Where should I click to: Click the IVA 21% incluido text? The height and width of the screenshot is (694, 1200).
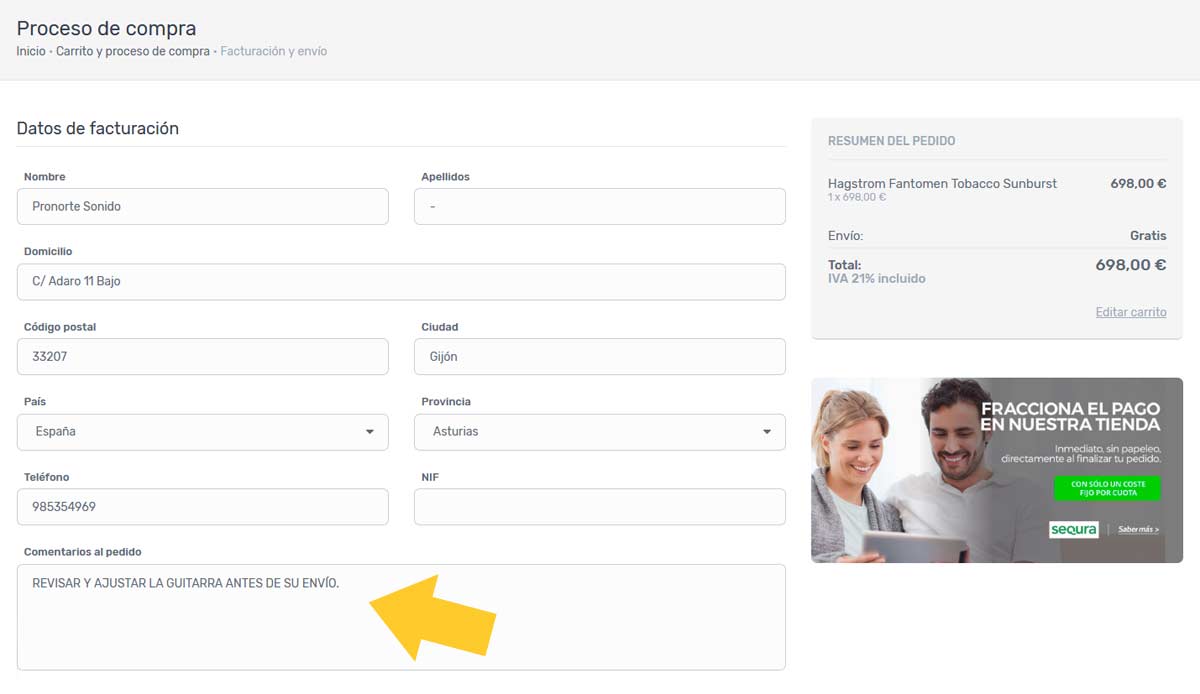point(877,279)
